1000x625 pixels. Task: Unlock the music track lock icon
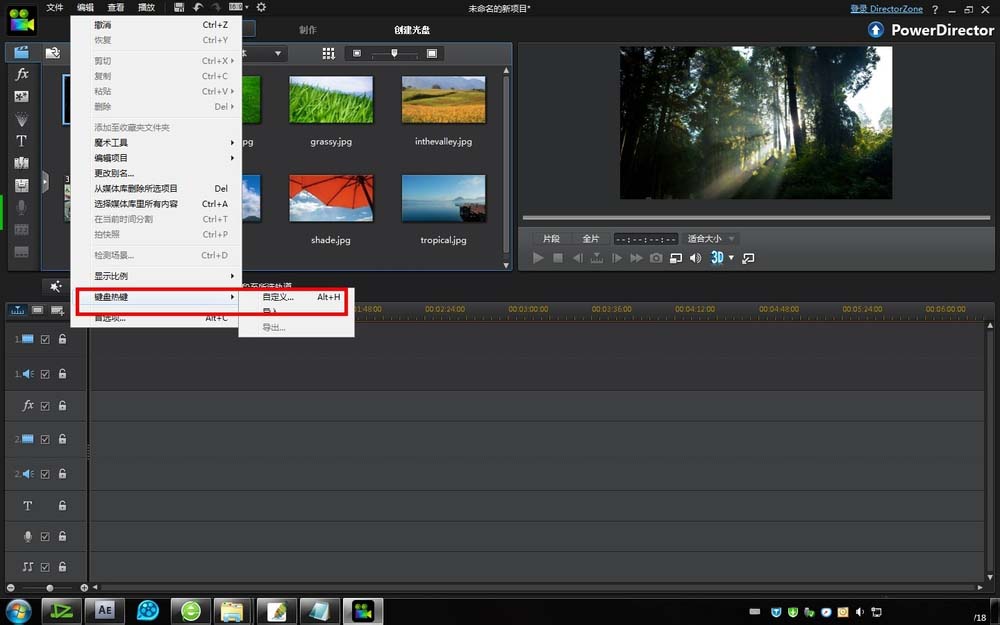[x=62, y=567]
